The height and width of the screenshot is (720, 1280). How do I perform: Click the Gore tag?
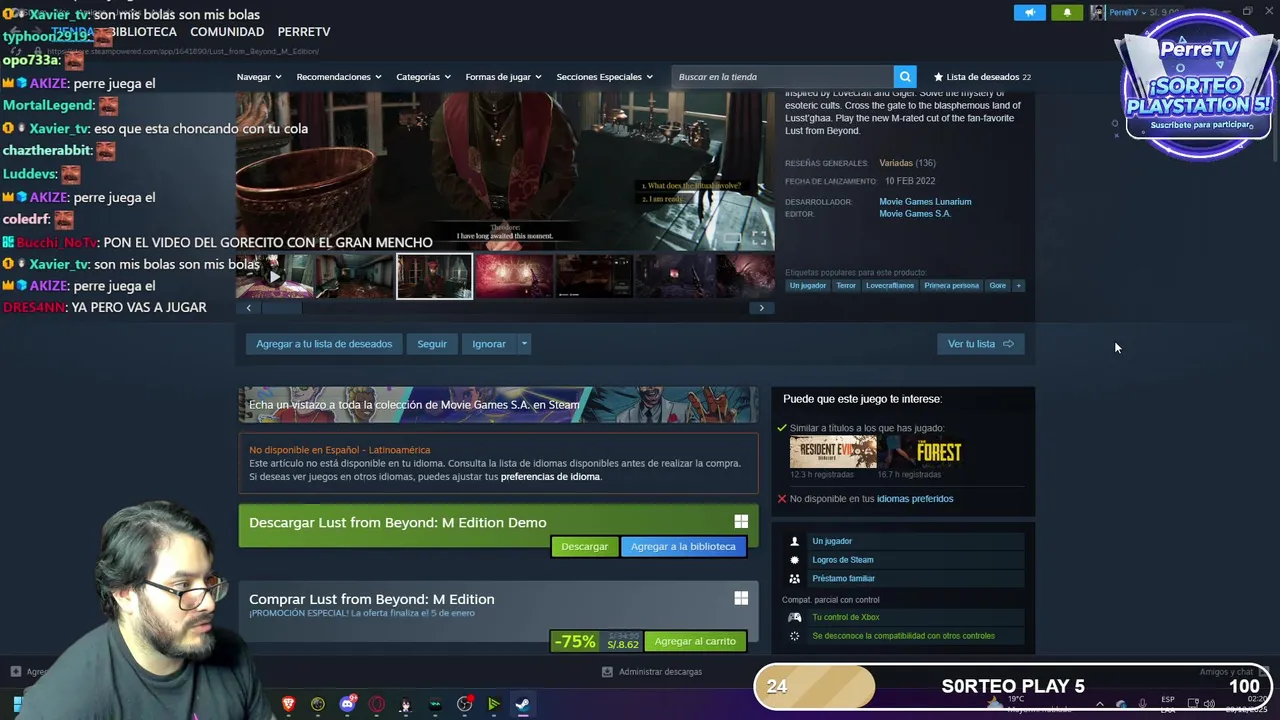click(x=998, y=286)
